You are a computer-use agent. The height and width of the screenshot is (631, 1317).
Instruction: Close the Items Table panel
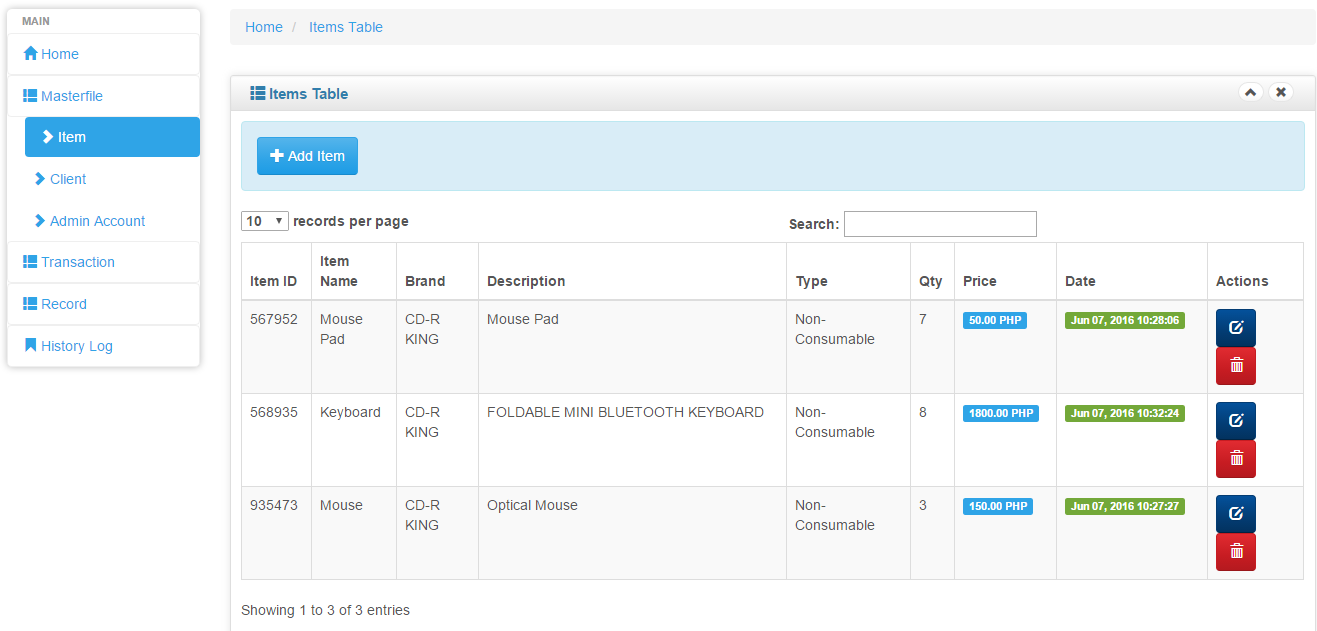coord(1281,92)
